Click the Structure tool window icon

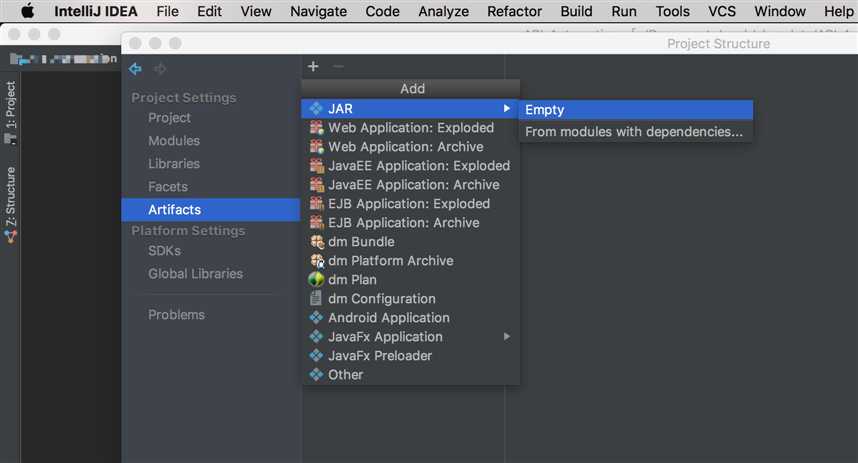click(11, 236)
